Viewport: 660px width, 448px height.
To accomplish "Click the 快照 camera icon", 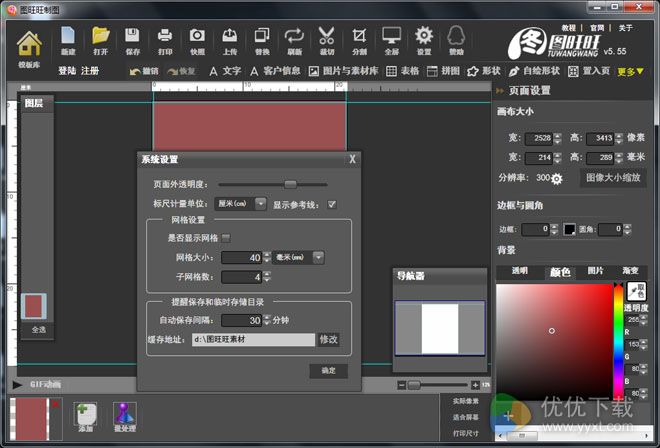I will [197, 35].
